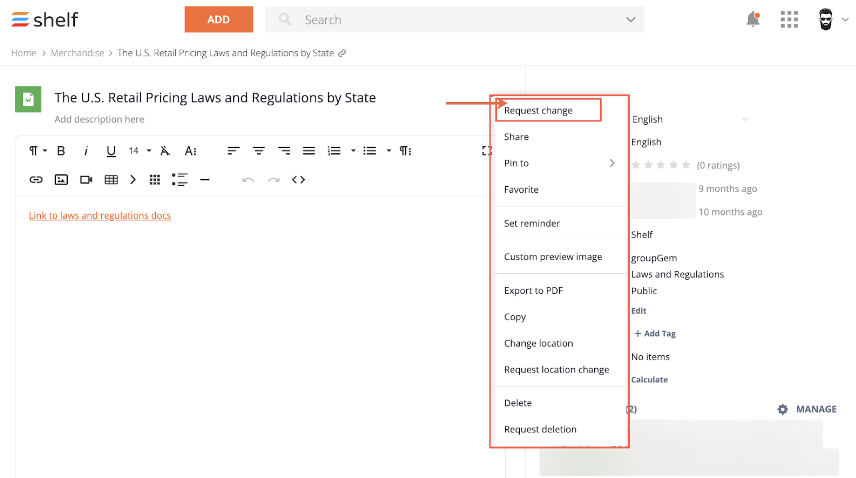Select Request location change
Image resolution: width=856 pixels, height=478 pixels.
[556, 369]
